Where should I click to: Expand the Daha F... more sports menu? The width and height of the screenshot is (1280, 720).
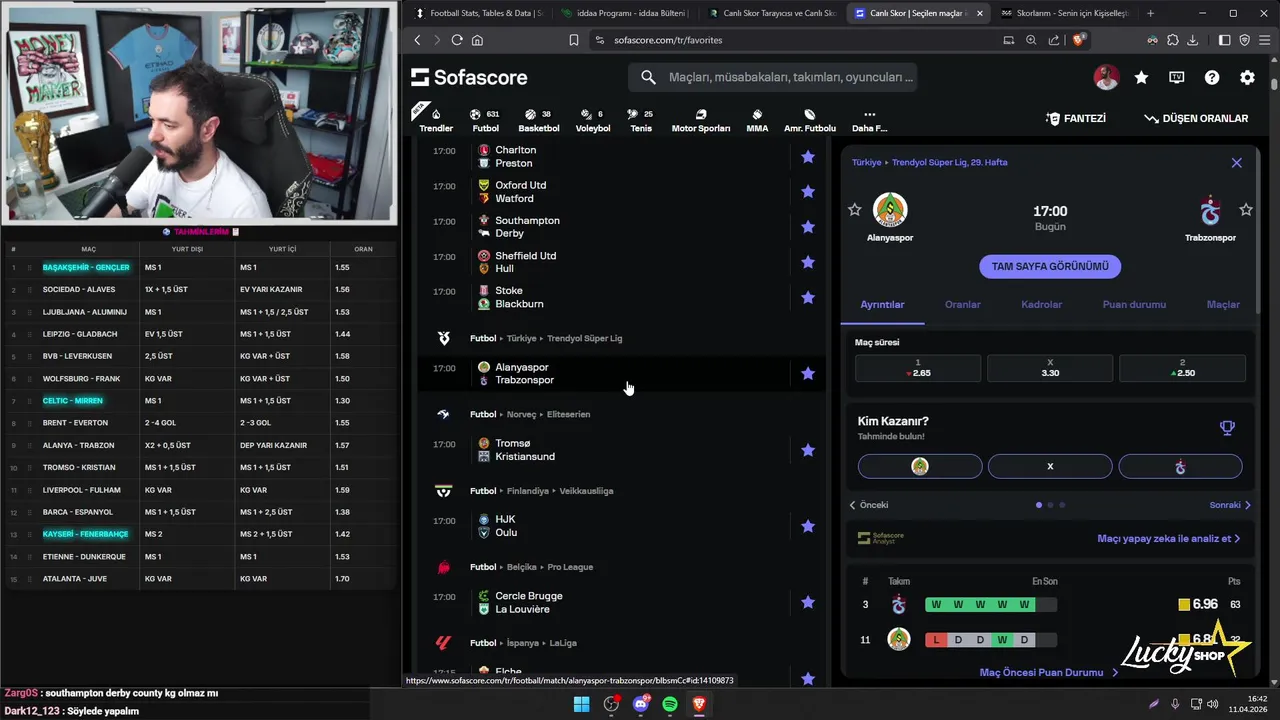coord(869,120)
